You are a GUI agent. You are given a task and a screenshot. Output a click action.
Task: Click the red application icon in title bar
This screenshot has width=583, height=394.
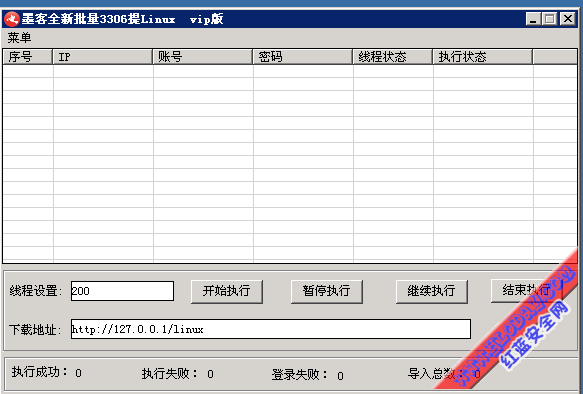12,19
